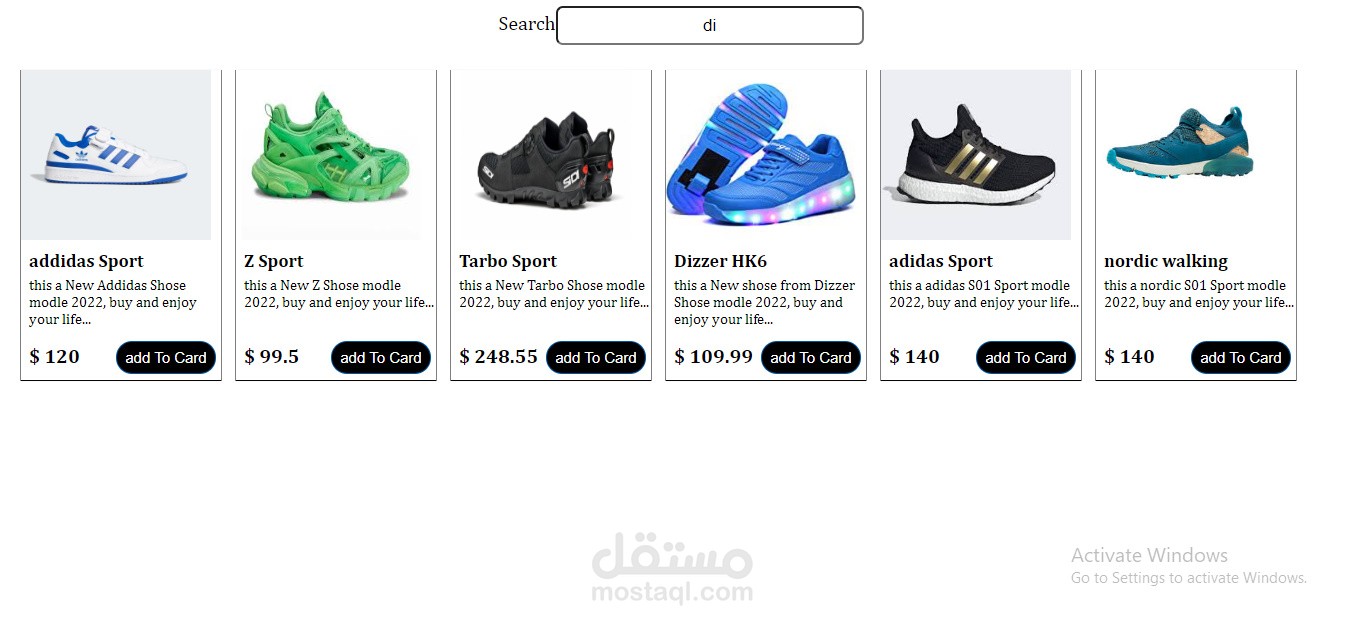Viewport: 1346px width, 618px height.
Task: Open the black and gold adidas shoe image
Action: (976, 155)
